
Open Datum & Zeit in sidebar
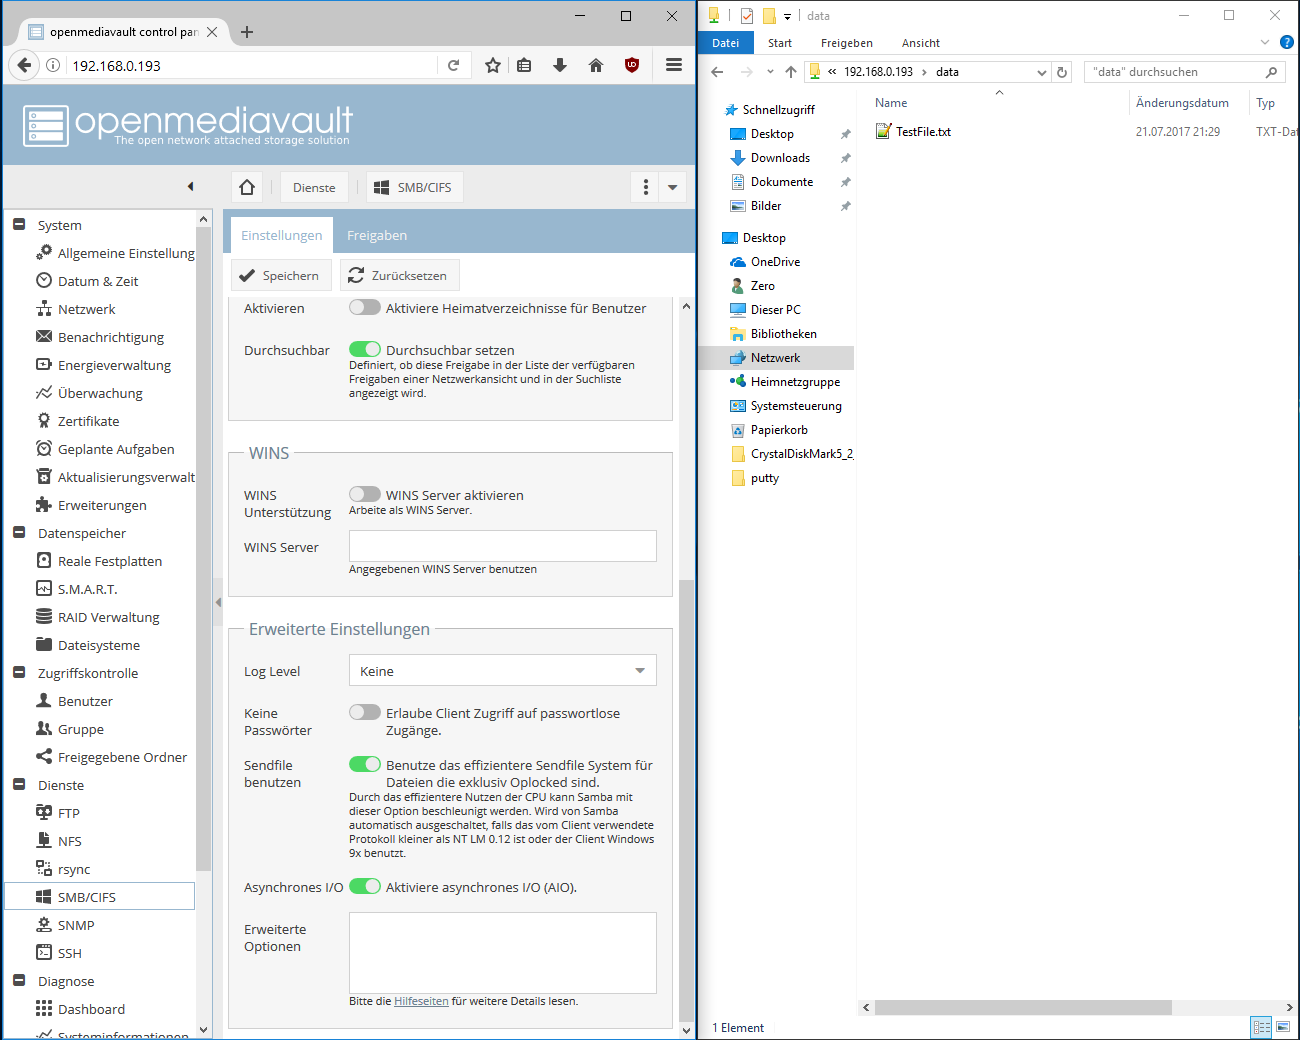click(100, 281)
